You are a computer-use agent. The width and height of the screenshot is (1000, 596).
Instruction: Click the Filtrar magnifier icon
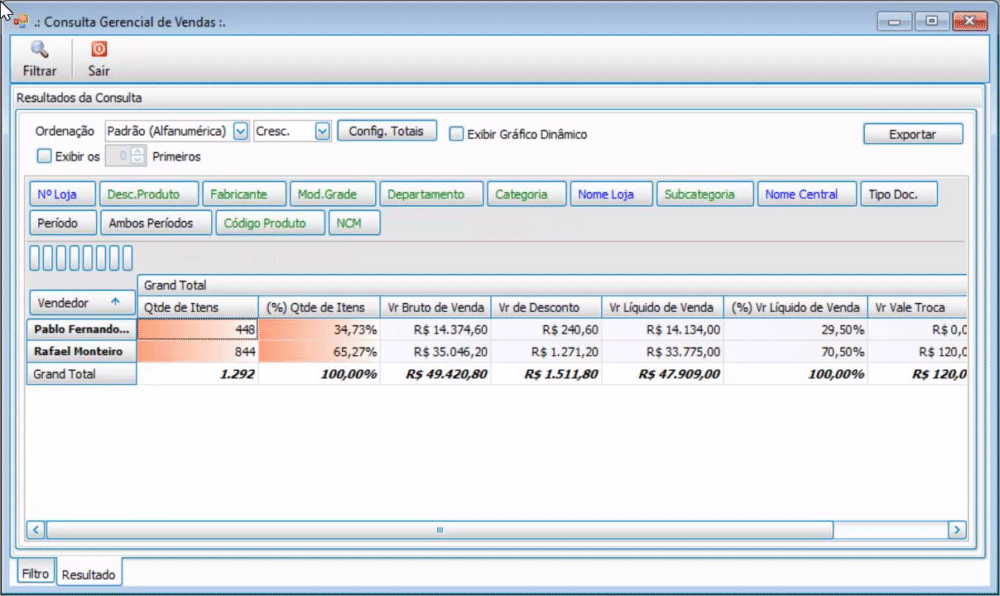coord(40,50)
